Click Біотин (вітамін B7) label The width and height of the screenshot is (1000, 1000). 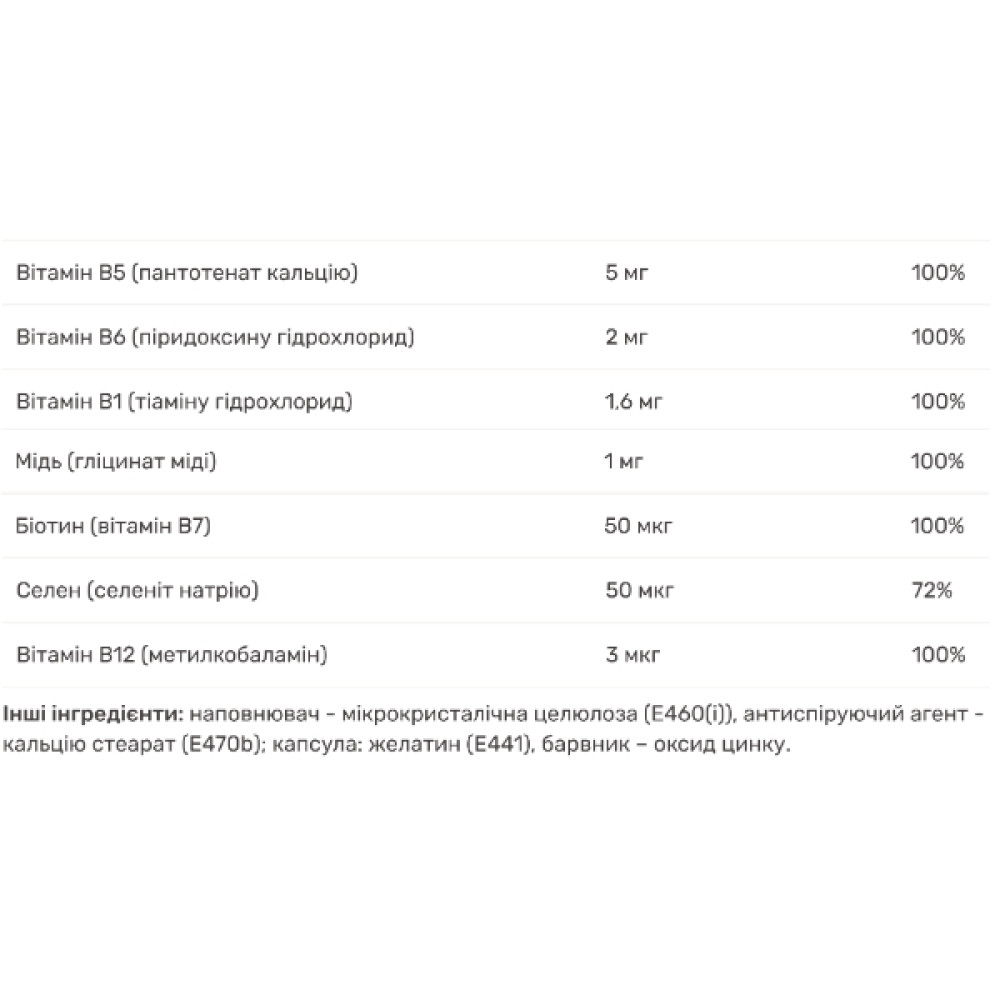(113, 526)
